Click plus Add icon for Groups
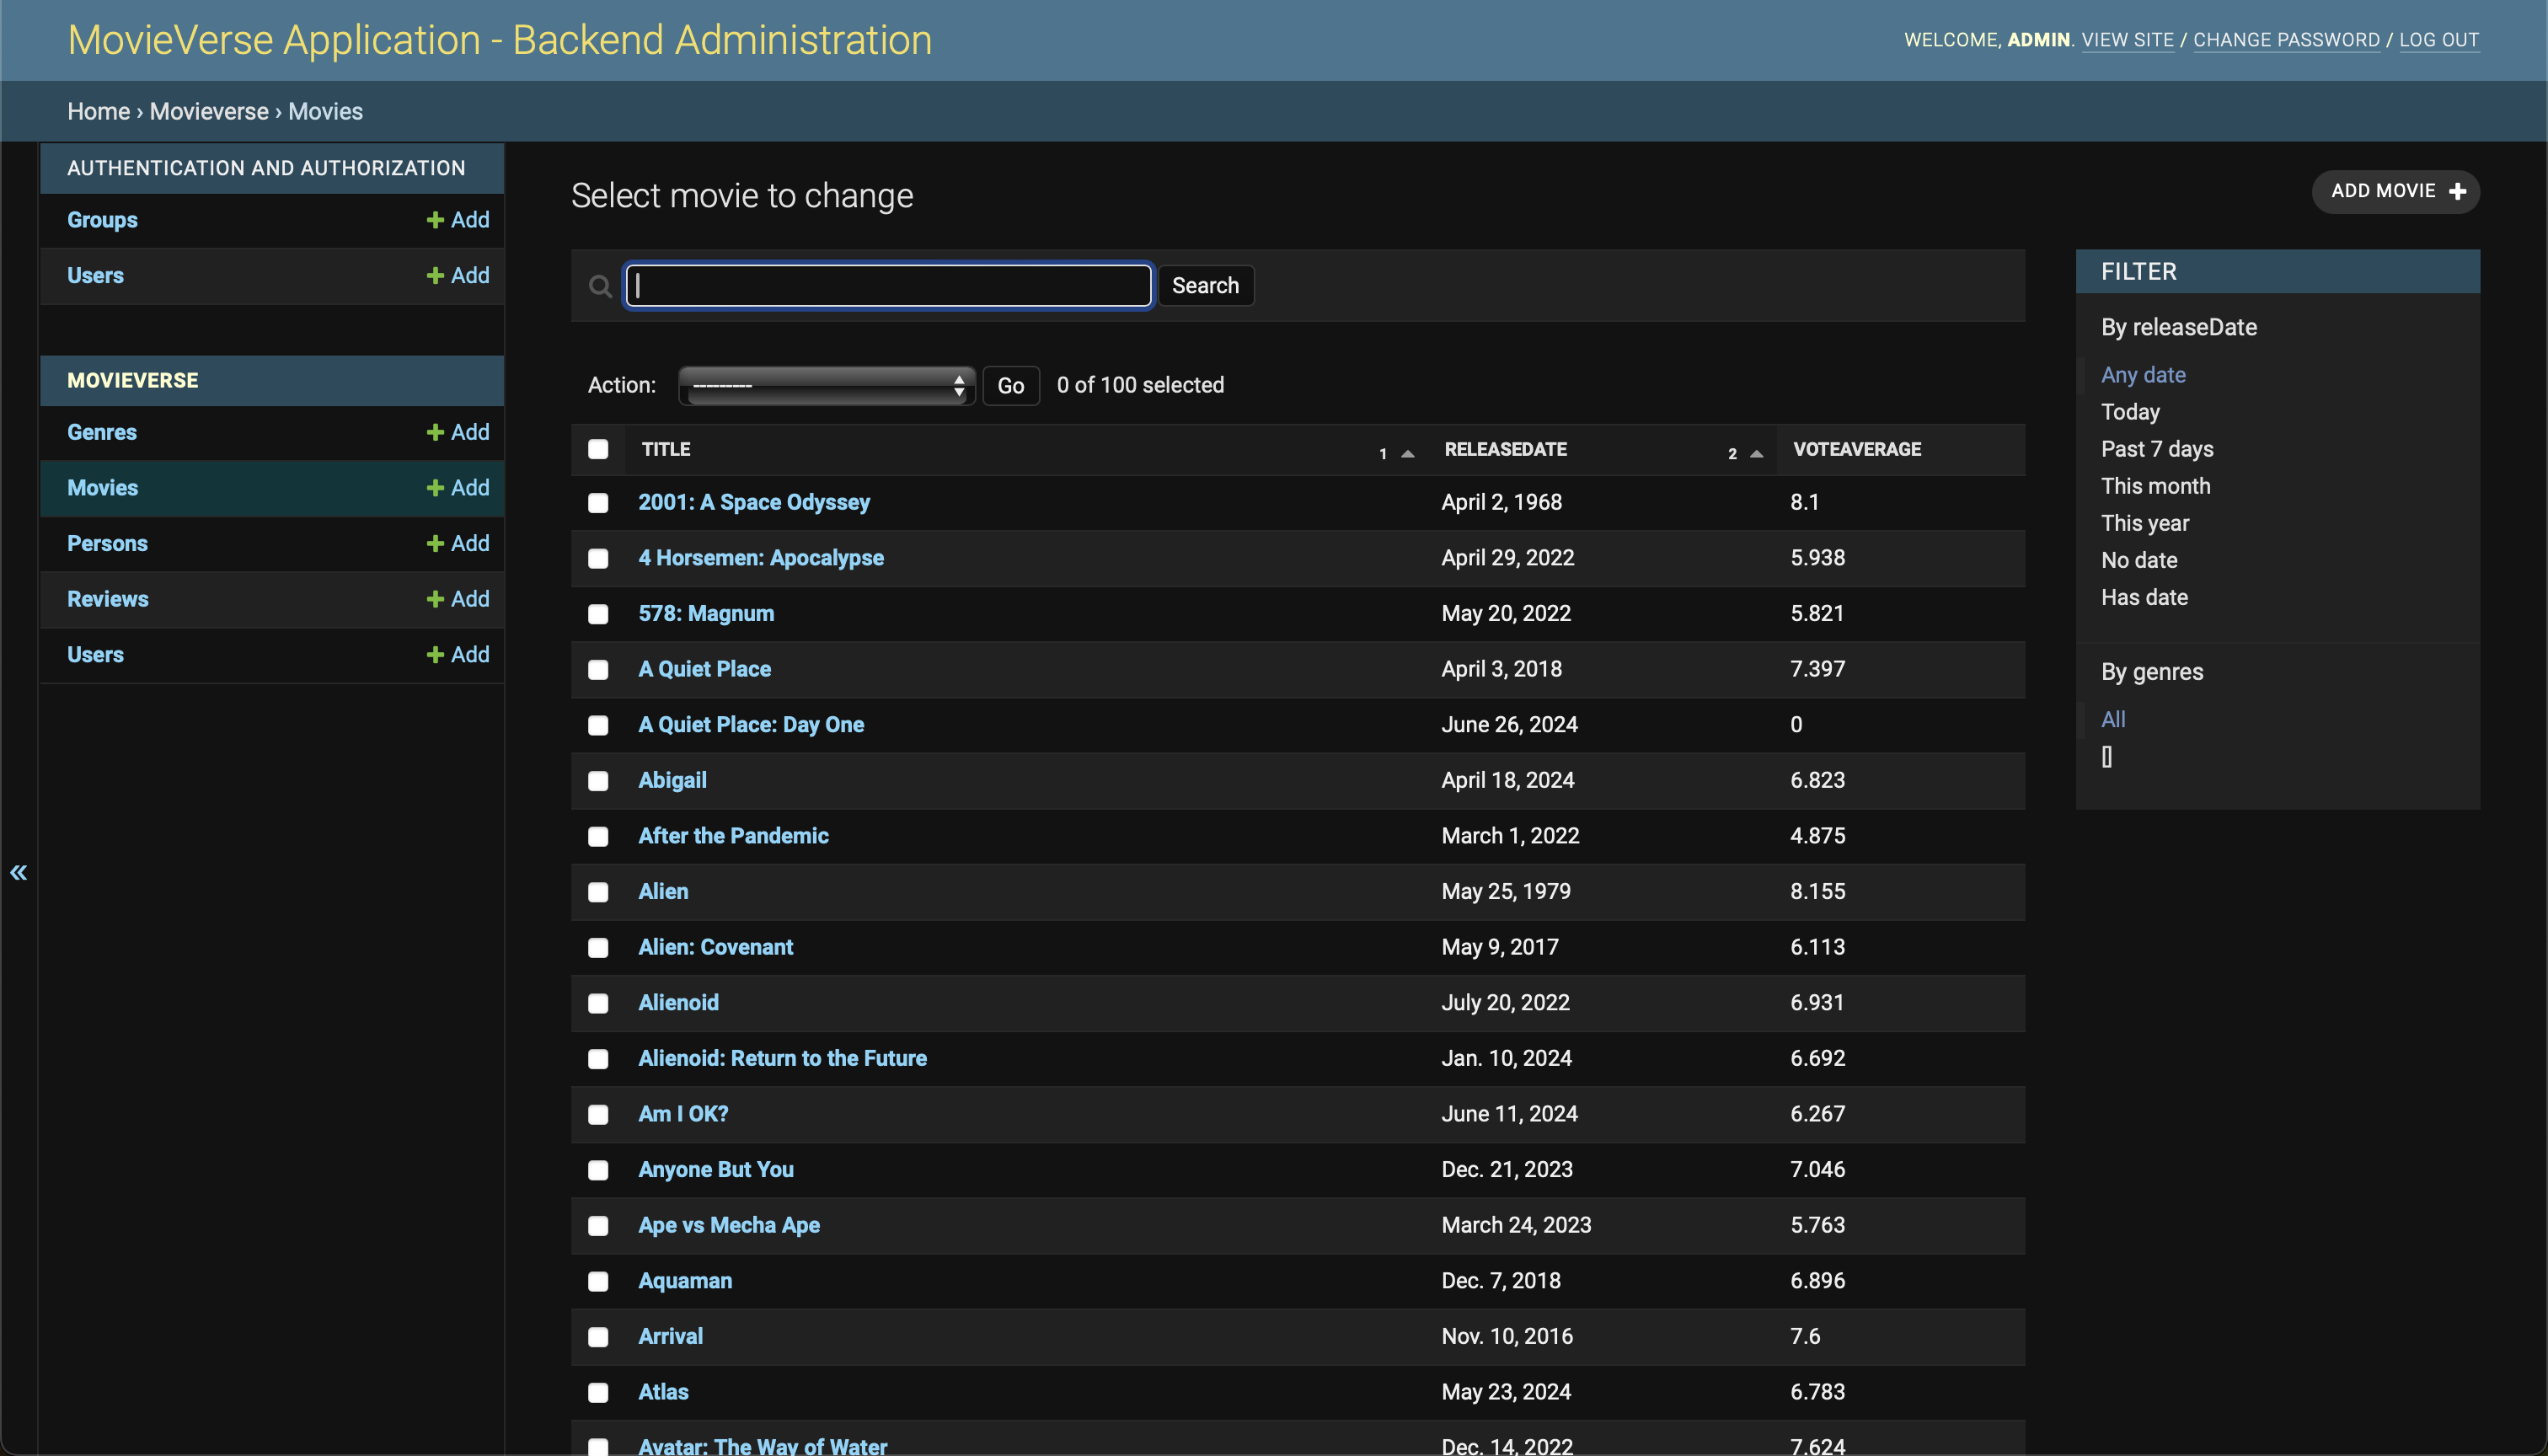 [435, 220]
